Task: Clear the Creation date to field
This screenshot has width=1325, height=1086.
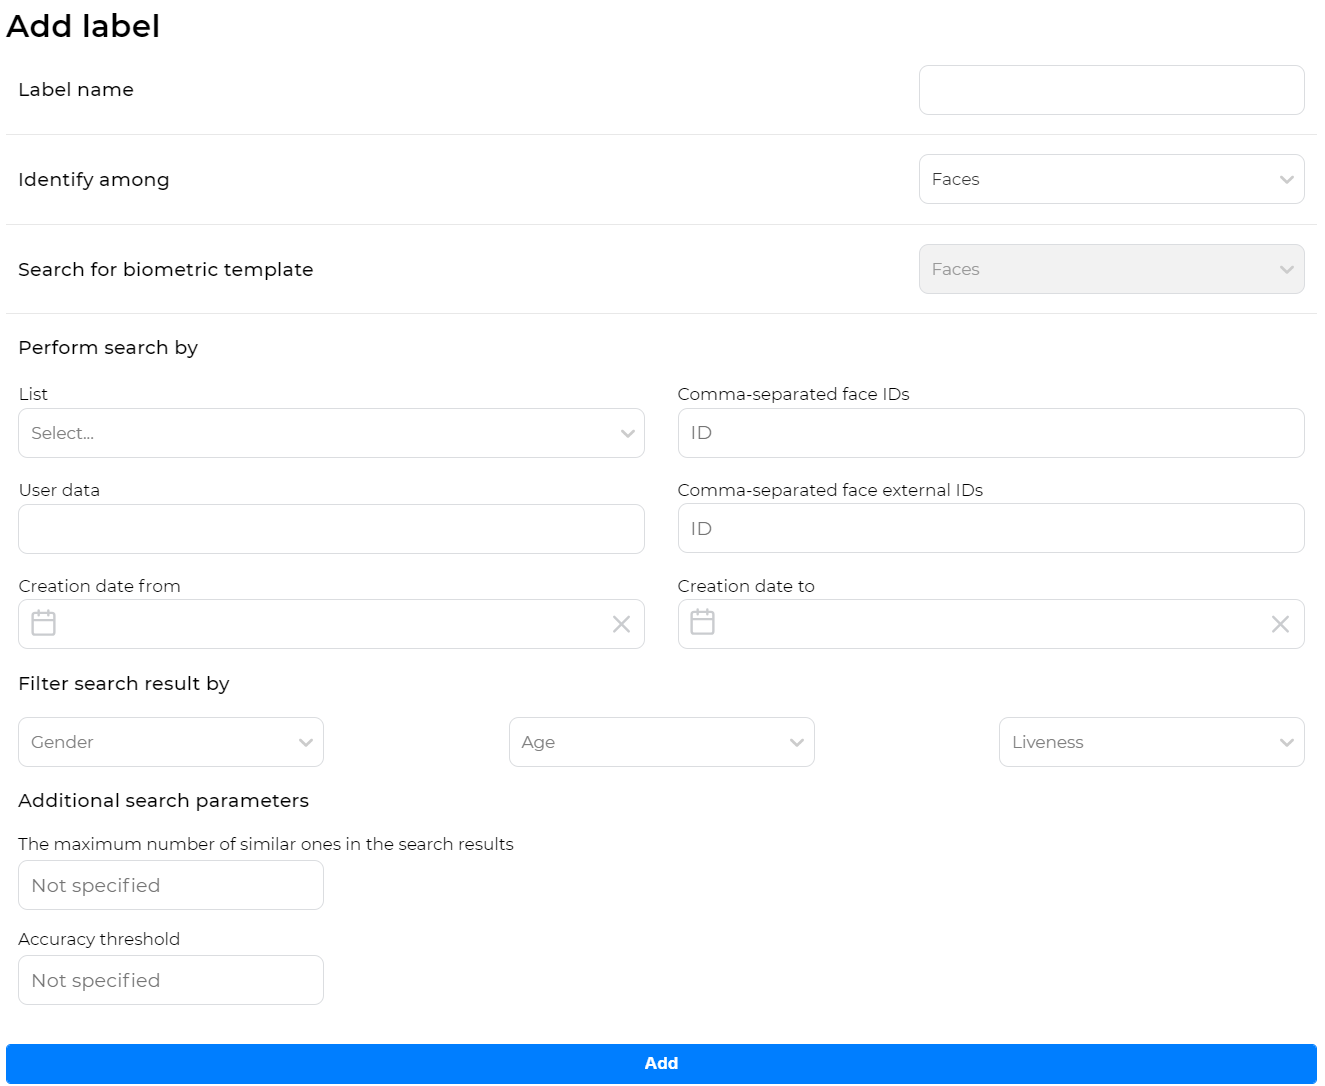Action: coord(1280,623)
